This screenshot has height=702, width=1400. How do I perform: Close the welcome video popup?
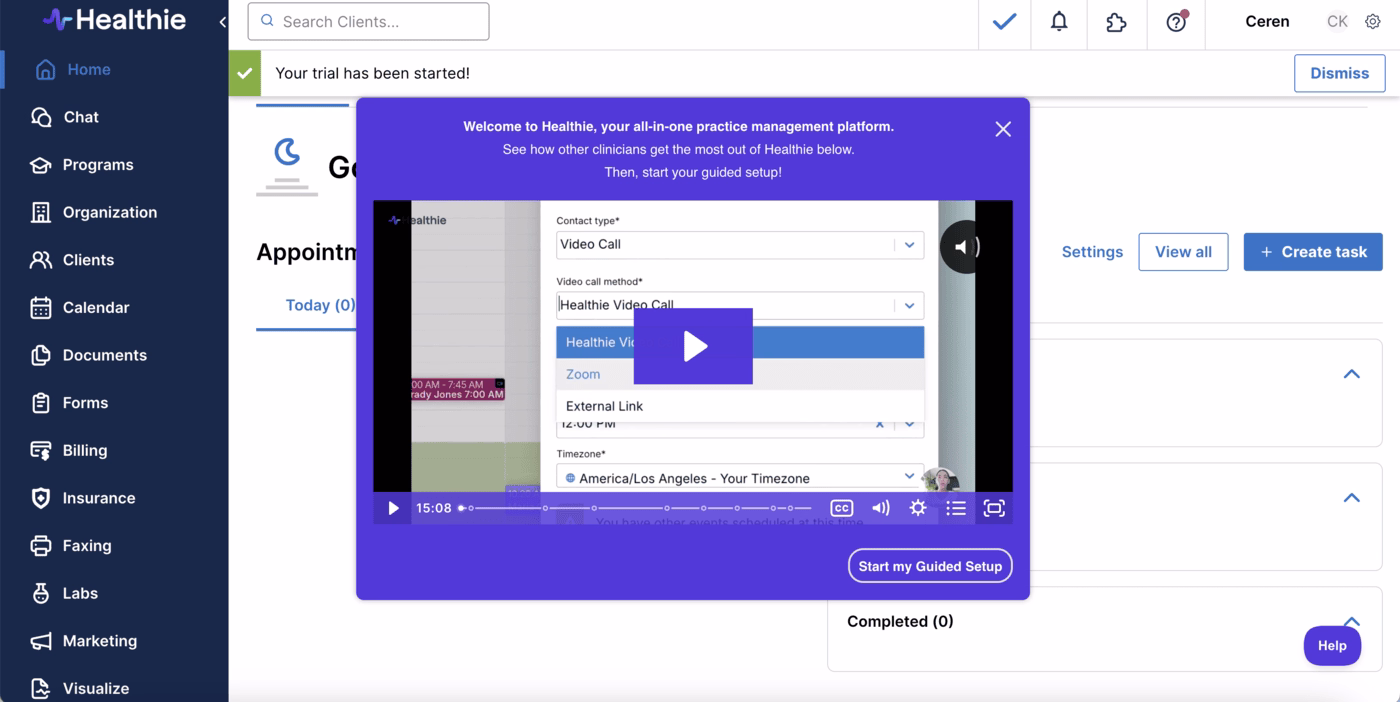click(x=1003, y=129)
